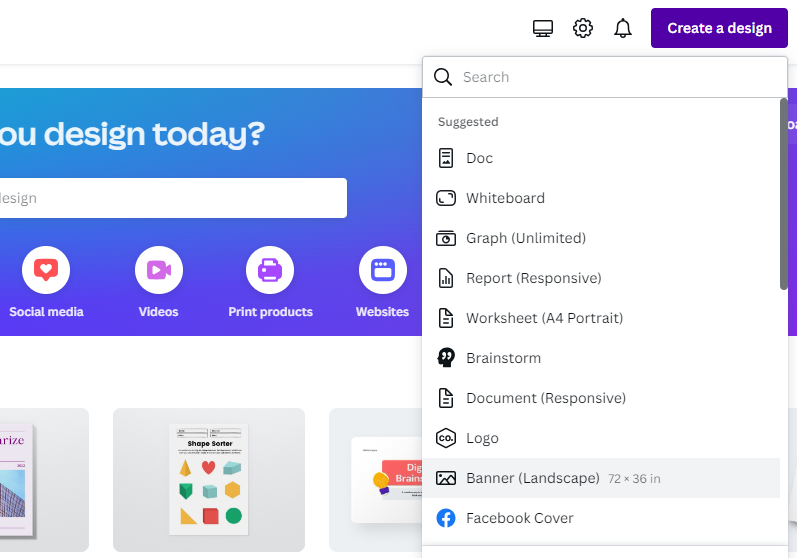This screenshot has height=558, width=797.
Task: Open Websites category icon
Action: pos(383,270)
